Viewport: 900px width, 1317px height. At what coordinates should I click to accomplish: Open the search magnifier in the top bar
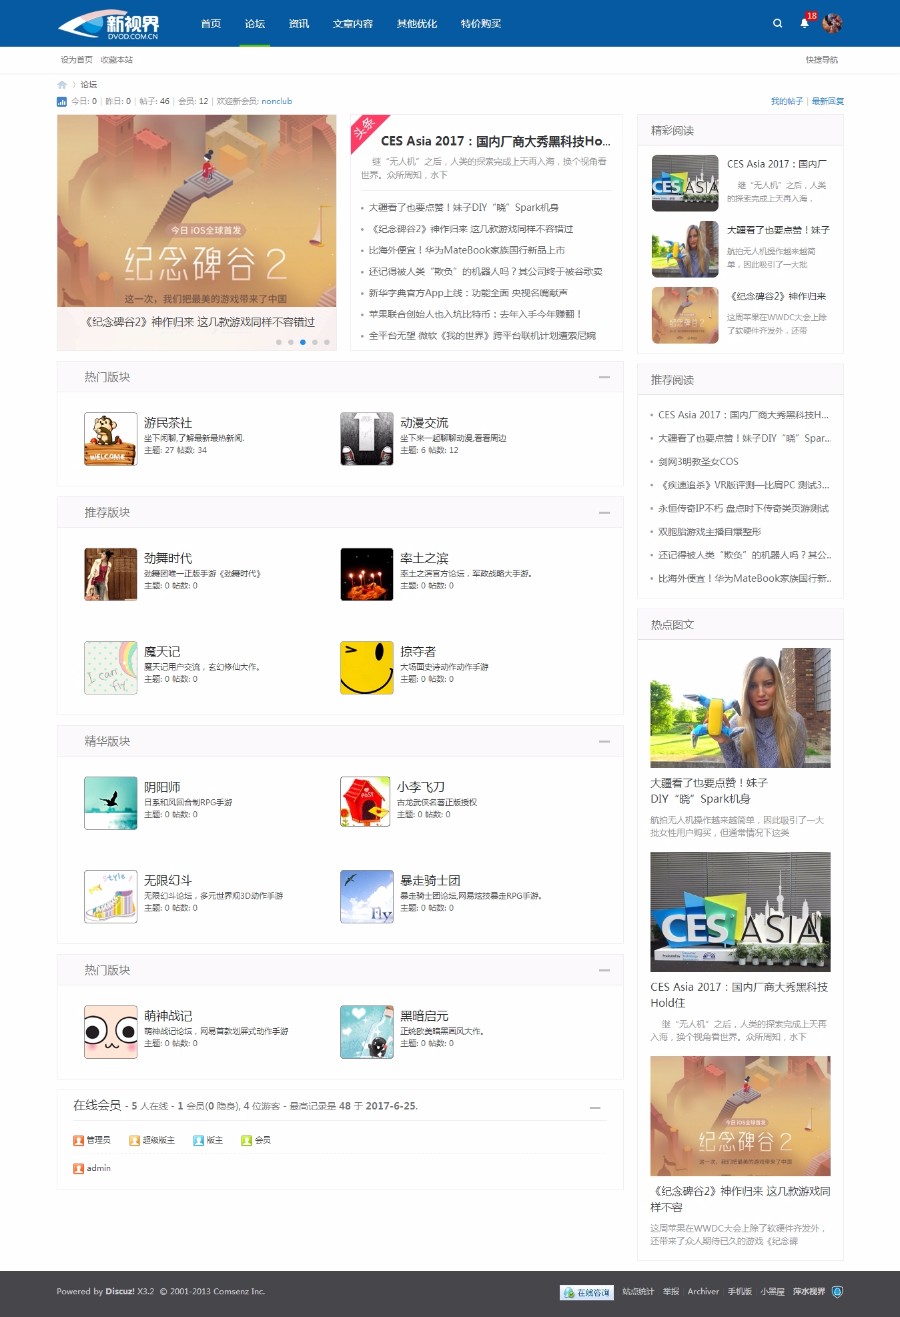pos(778,23)
